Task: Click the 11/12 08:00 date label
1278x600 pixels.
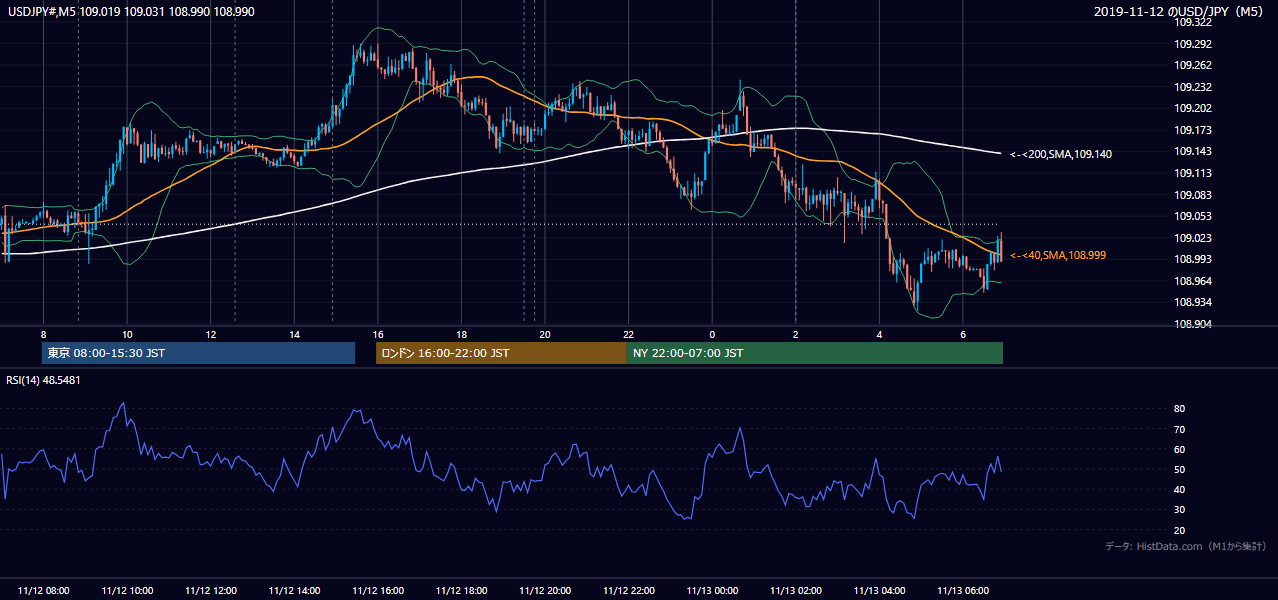Action: [x=44, y=591]
